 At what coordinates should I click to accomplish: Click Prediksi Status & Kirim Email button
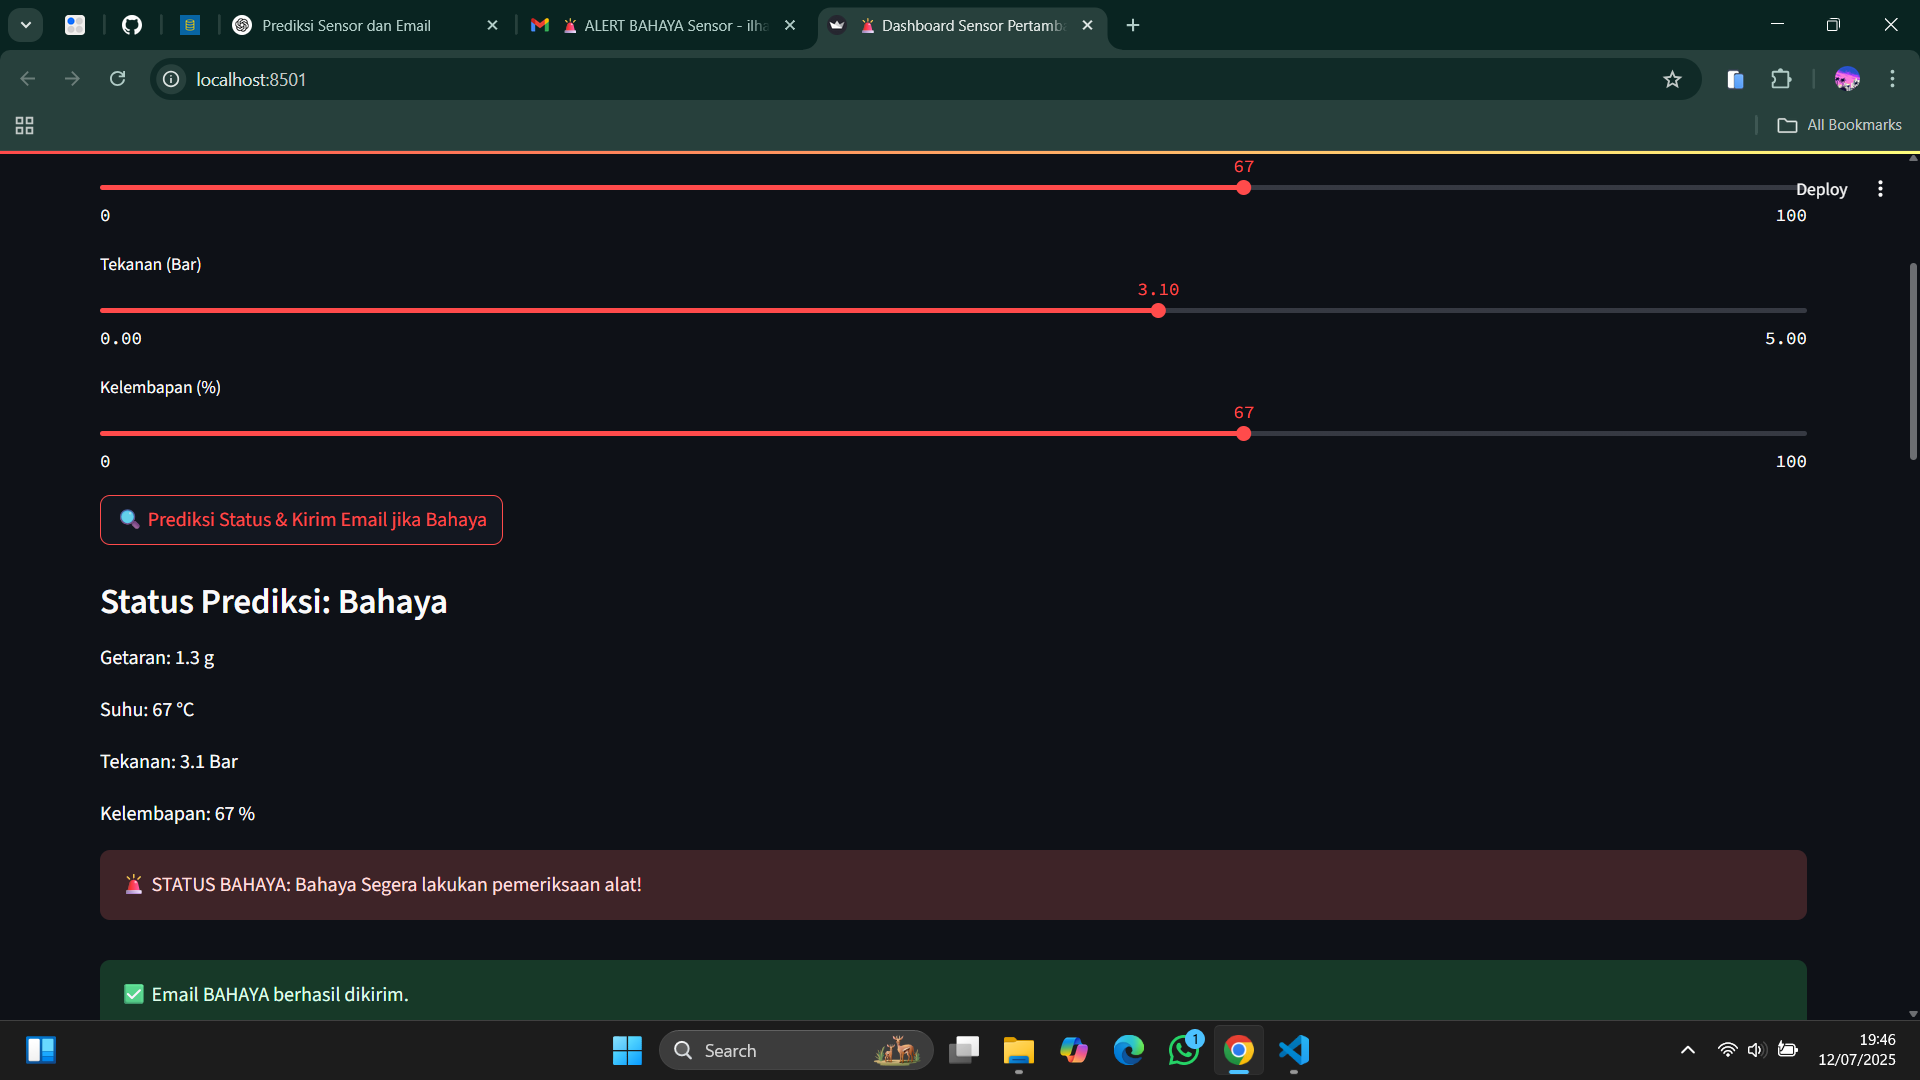301,520
